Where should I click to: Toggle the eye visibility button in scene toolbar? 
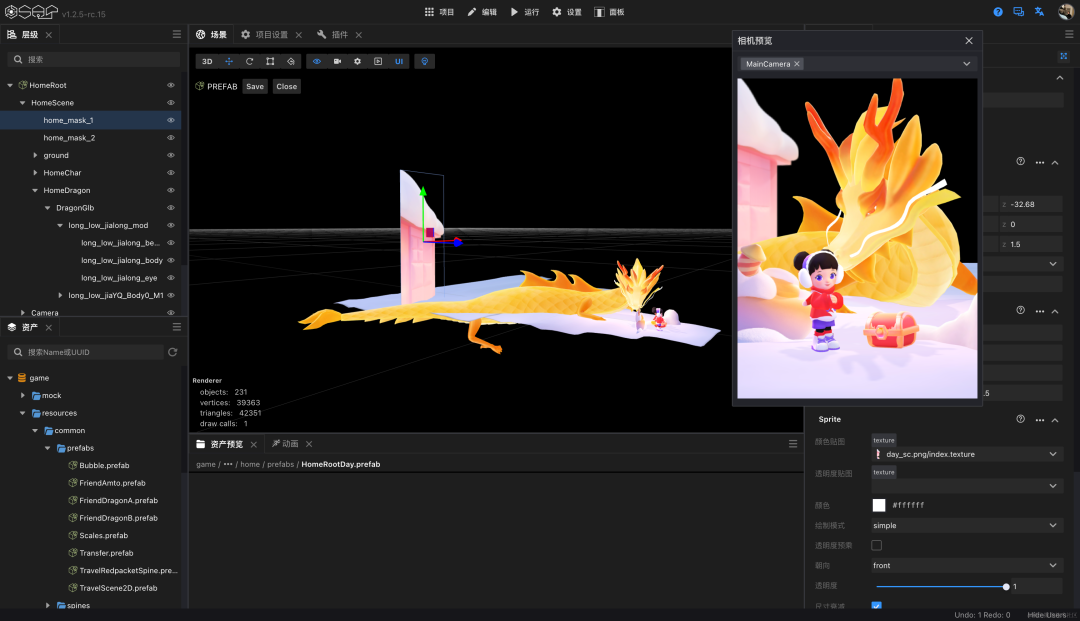pos(317,61)
